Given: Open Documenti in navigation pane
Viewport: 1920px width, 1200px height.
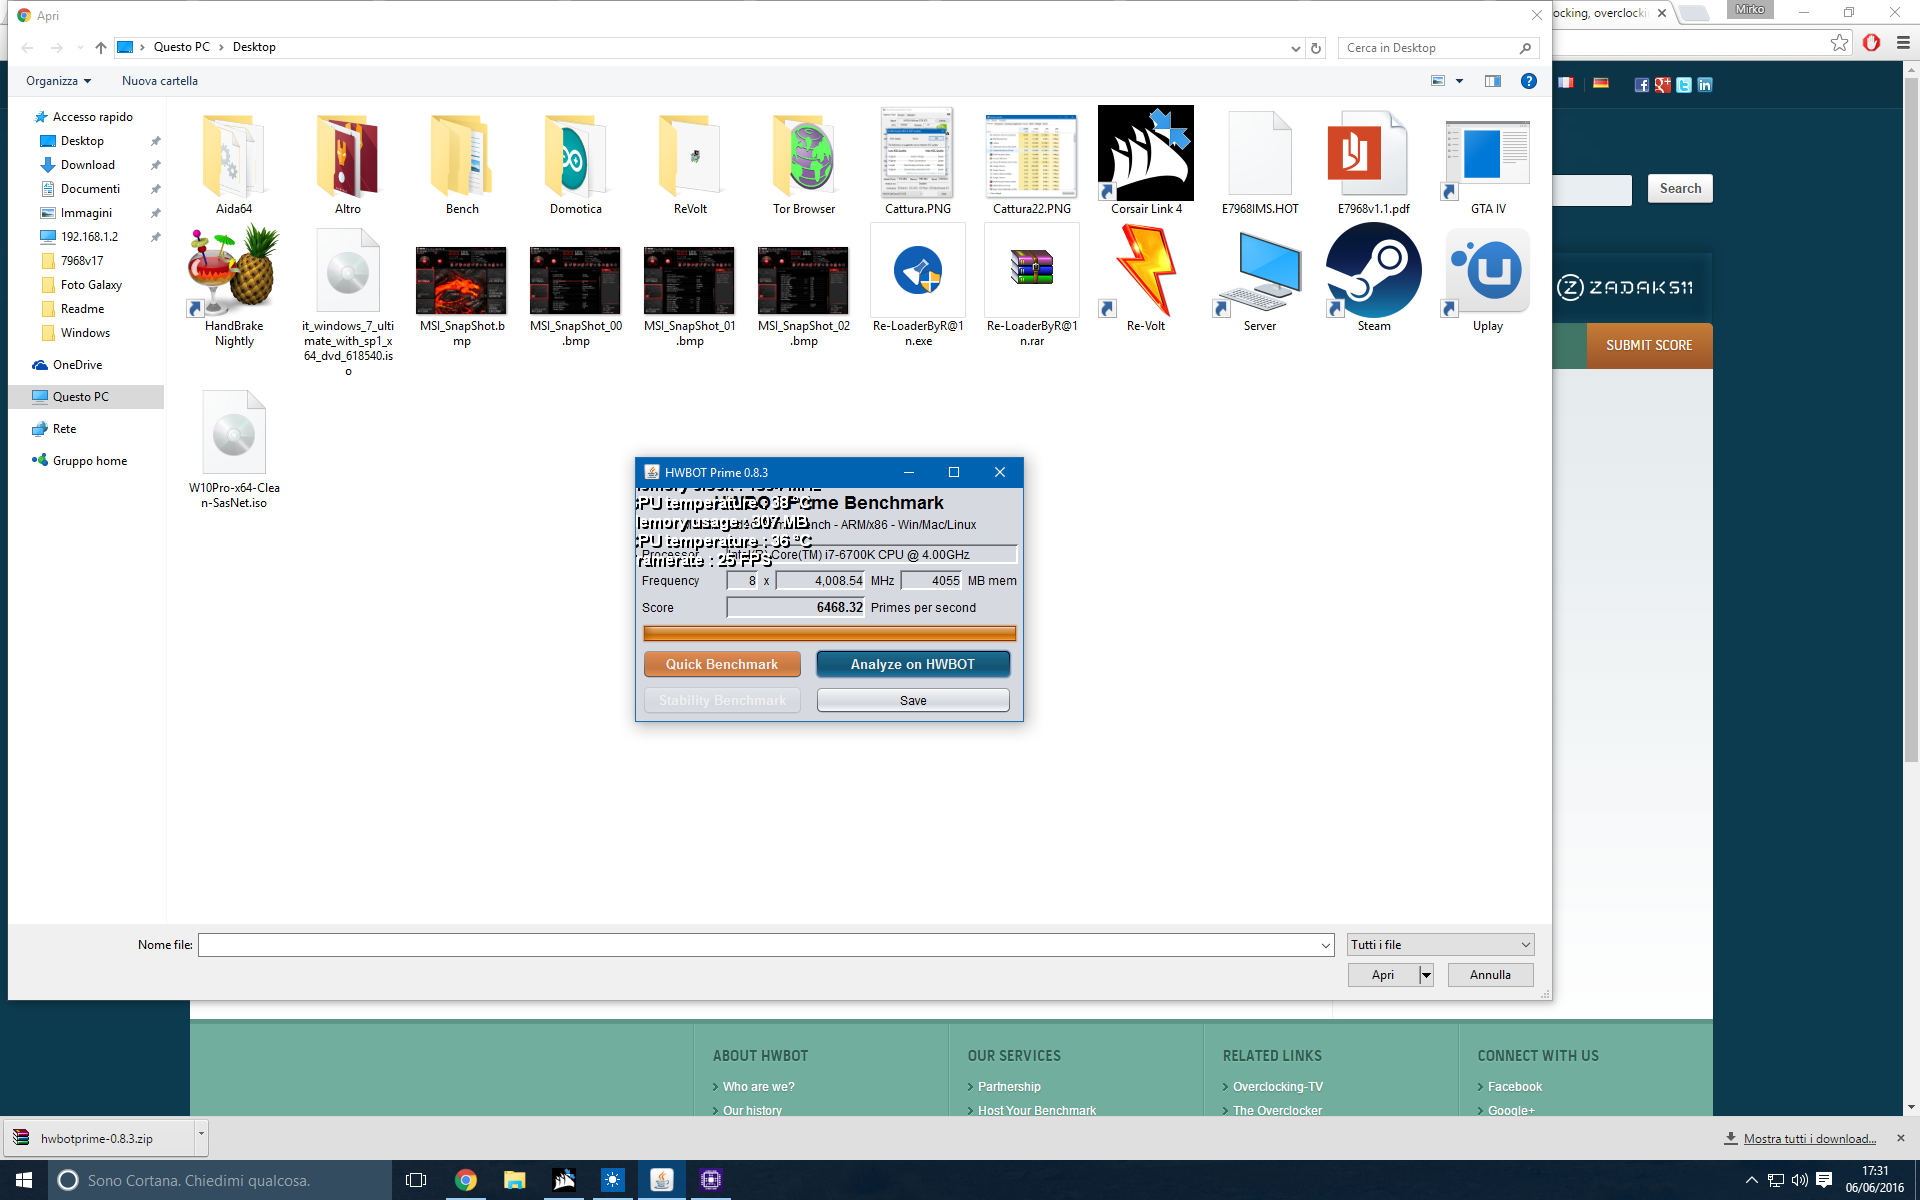Looking at the screenshot, I should [x=90, y=189].
